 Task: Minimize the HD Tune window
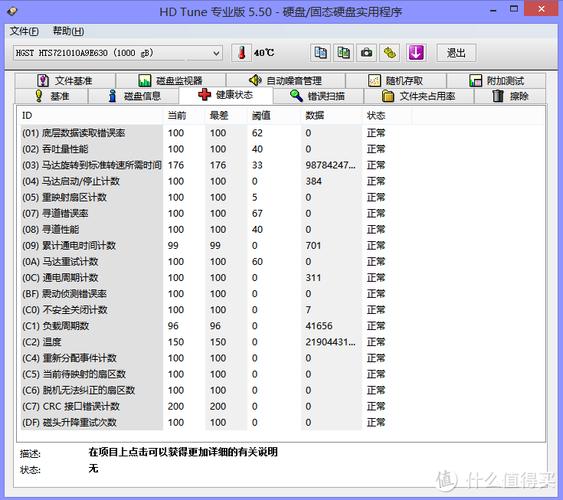(x=493, y=11)
